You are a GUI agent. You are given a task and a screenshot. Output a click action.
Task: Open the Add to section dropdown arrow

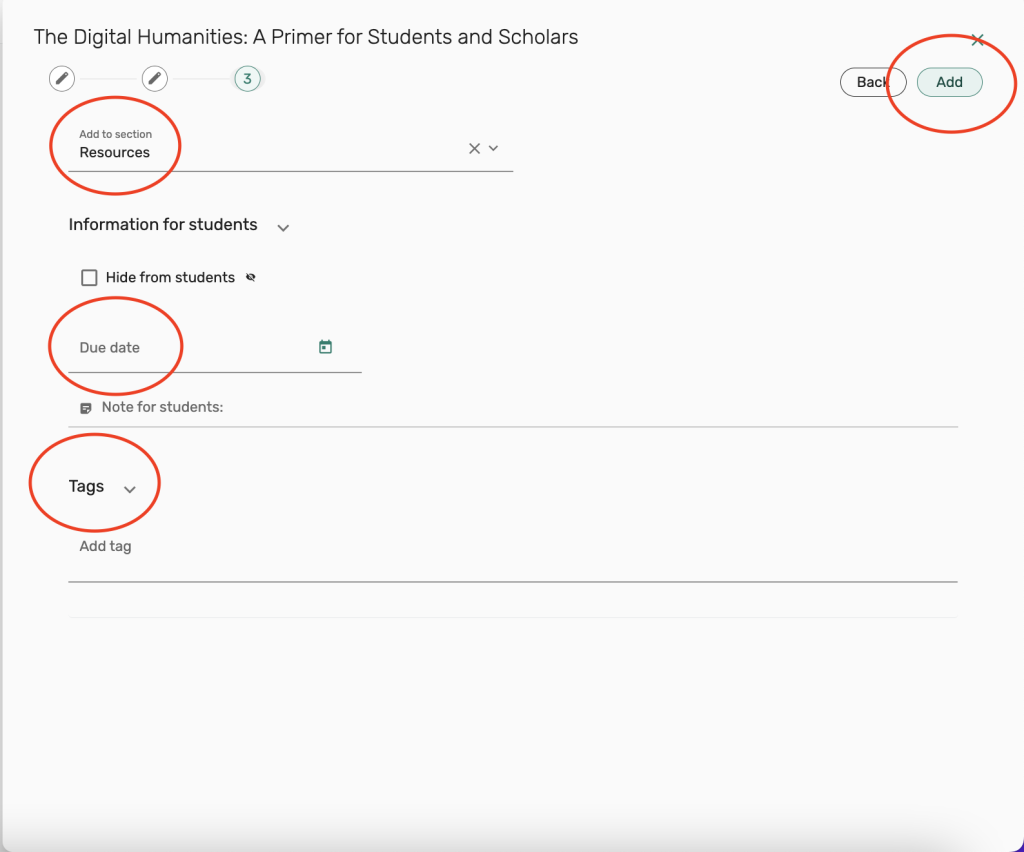click(493, 149)
